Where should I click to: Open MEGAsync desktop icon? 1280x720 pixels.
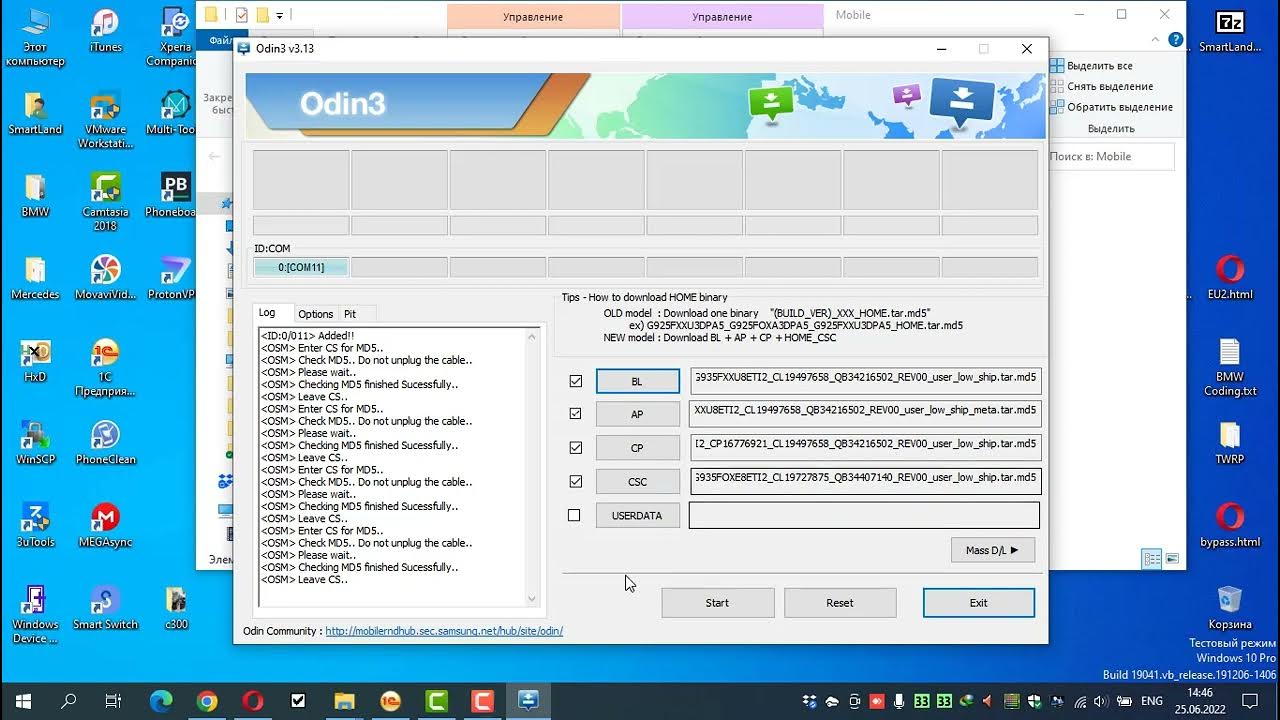[105, 525]
